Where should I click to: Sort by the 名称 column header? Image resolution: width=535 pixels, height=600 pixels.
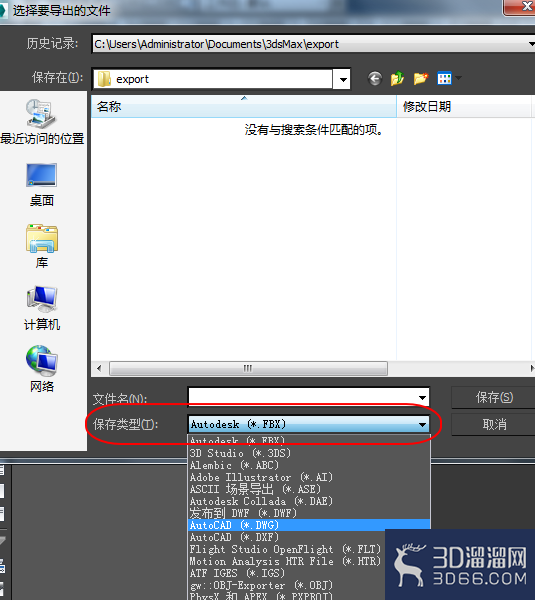point(244,106)
